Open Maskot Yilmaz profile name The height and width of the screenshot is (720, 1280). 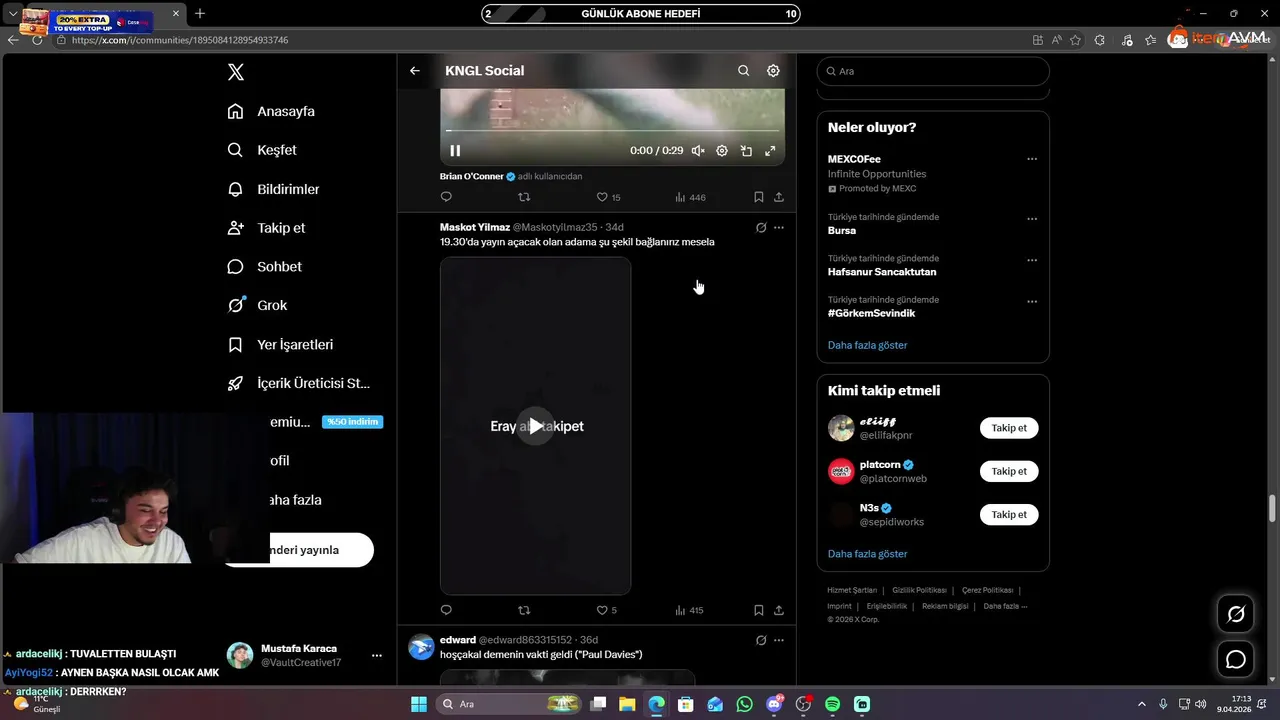[x=475, y=227]
